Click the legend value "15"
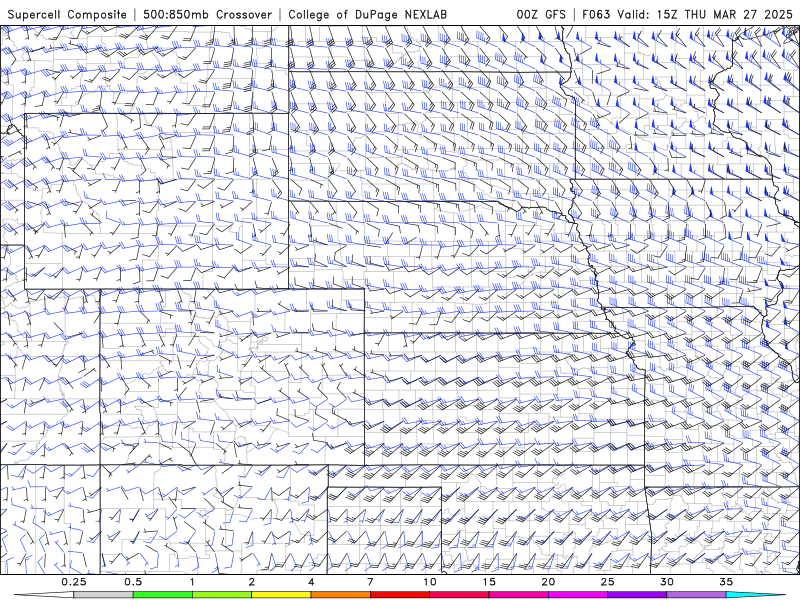 coord(489,582)
